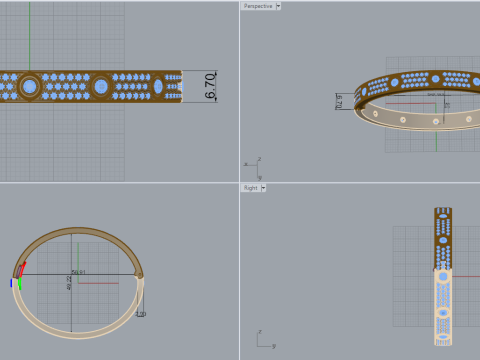The height and width of the screenshot is (360, 480).
Task: Click the Right viewport title label
Action: point(251,188)
